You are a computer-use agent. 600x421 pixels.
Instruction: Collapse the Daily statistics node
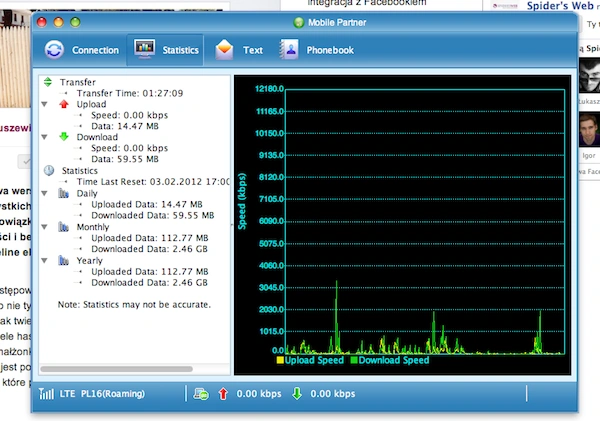(45, 194)
